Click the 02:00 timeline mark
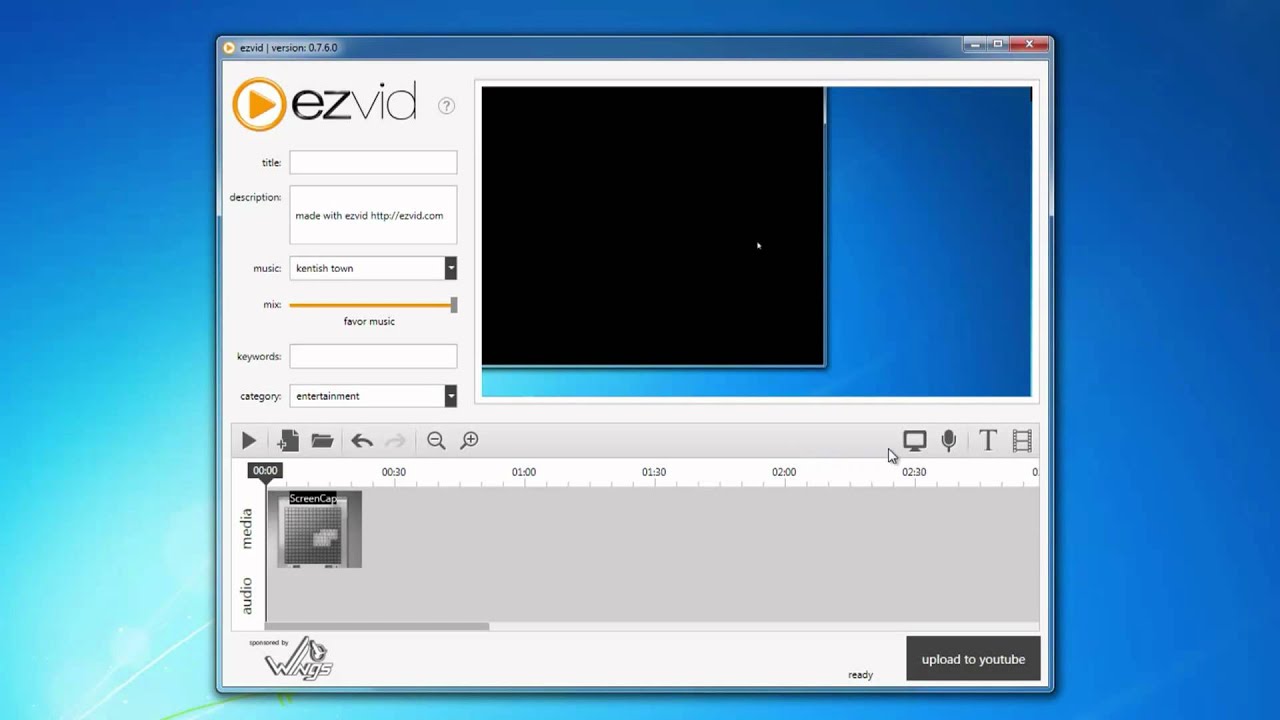 (784, 472)
